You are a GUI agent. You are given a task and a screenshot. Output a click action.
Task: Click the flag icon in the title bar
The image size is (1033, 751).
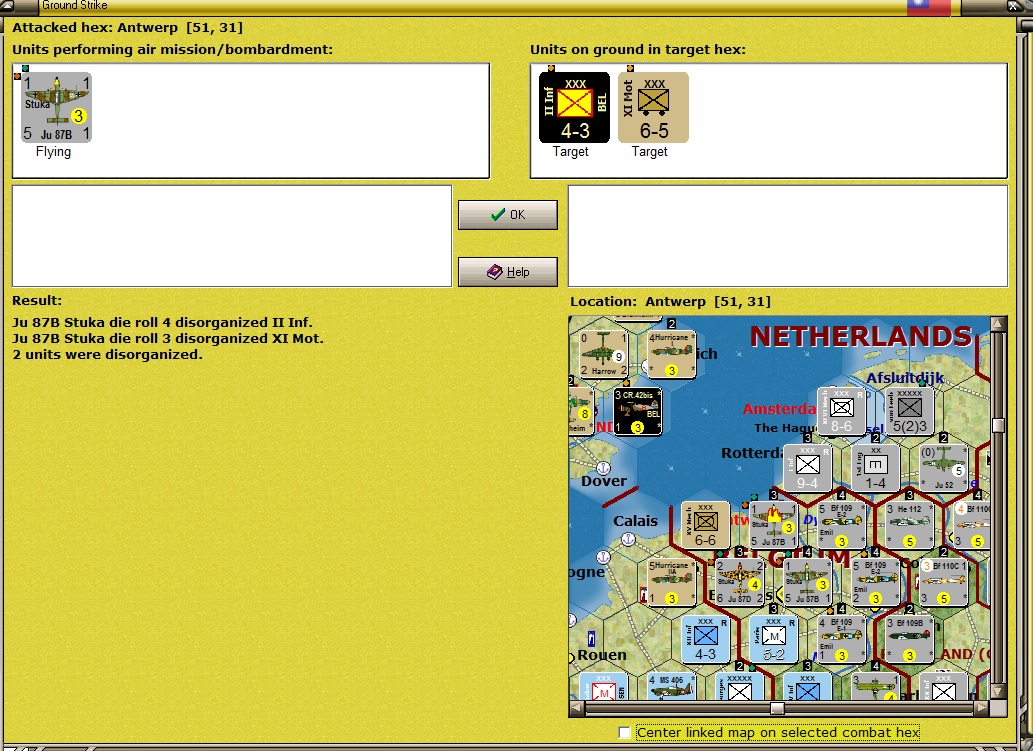(x=929, y=7)
